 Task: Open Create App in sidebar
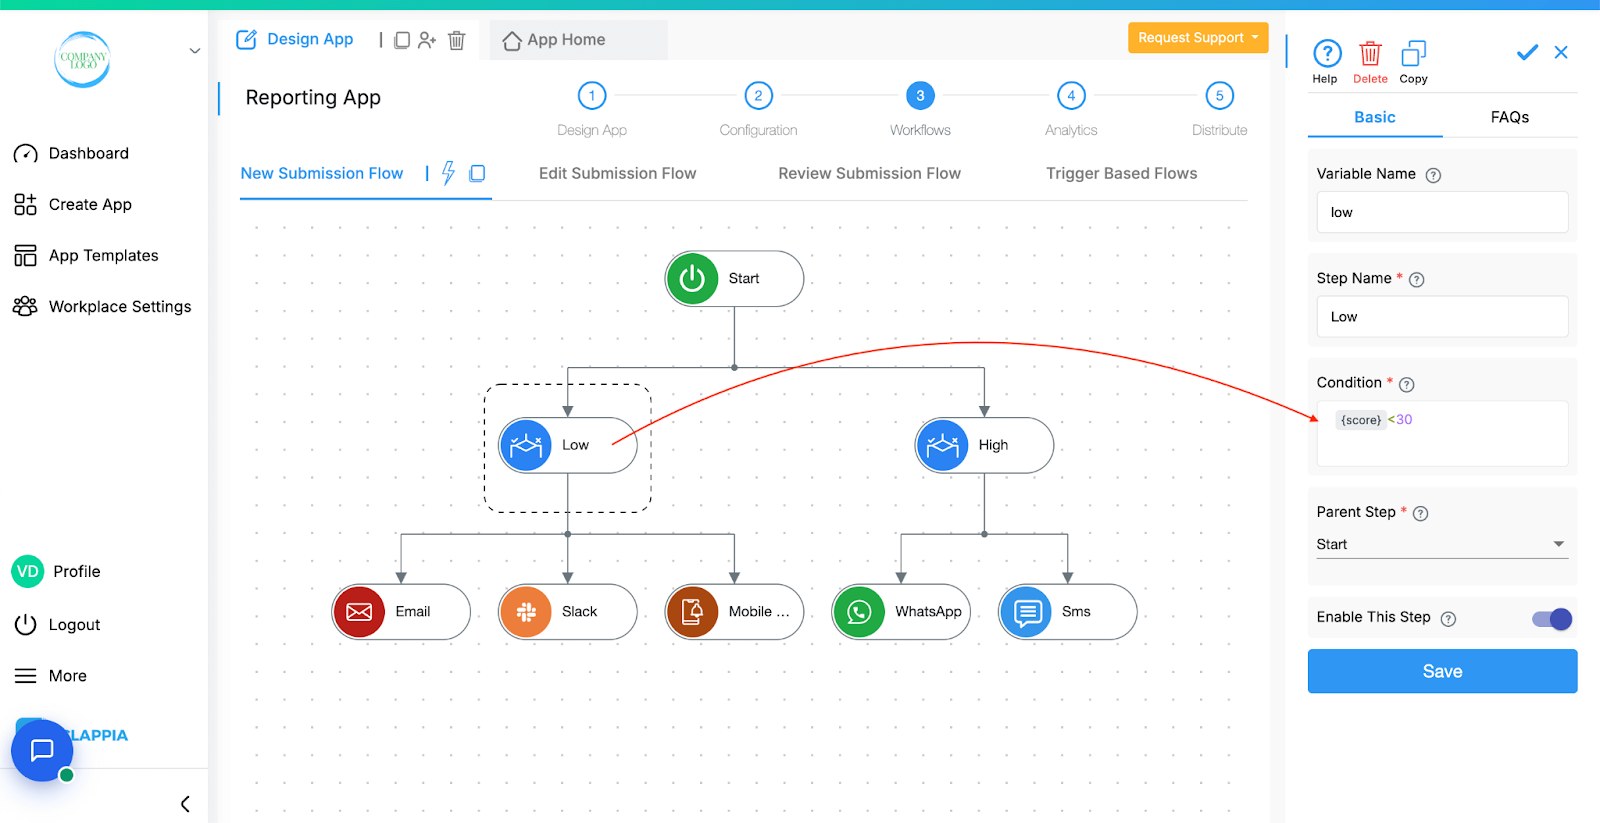(72, 204)
